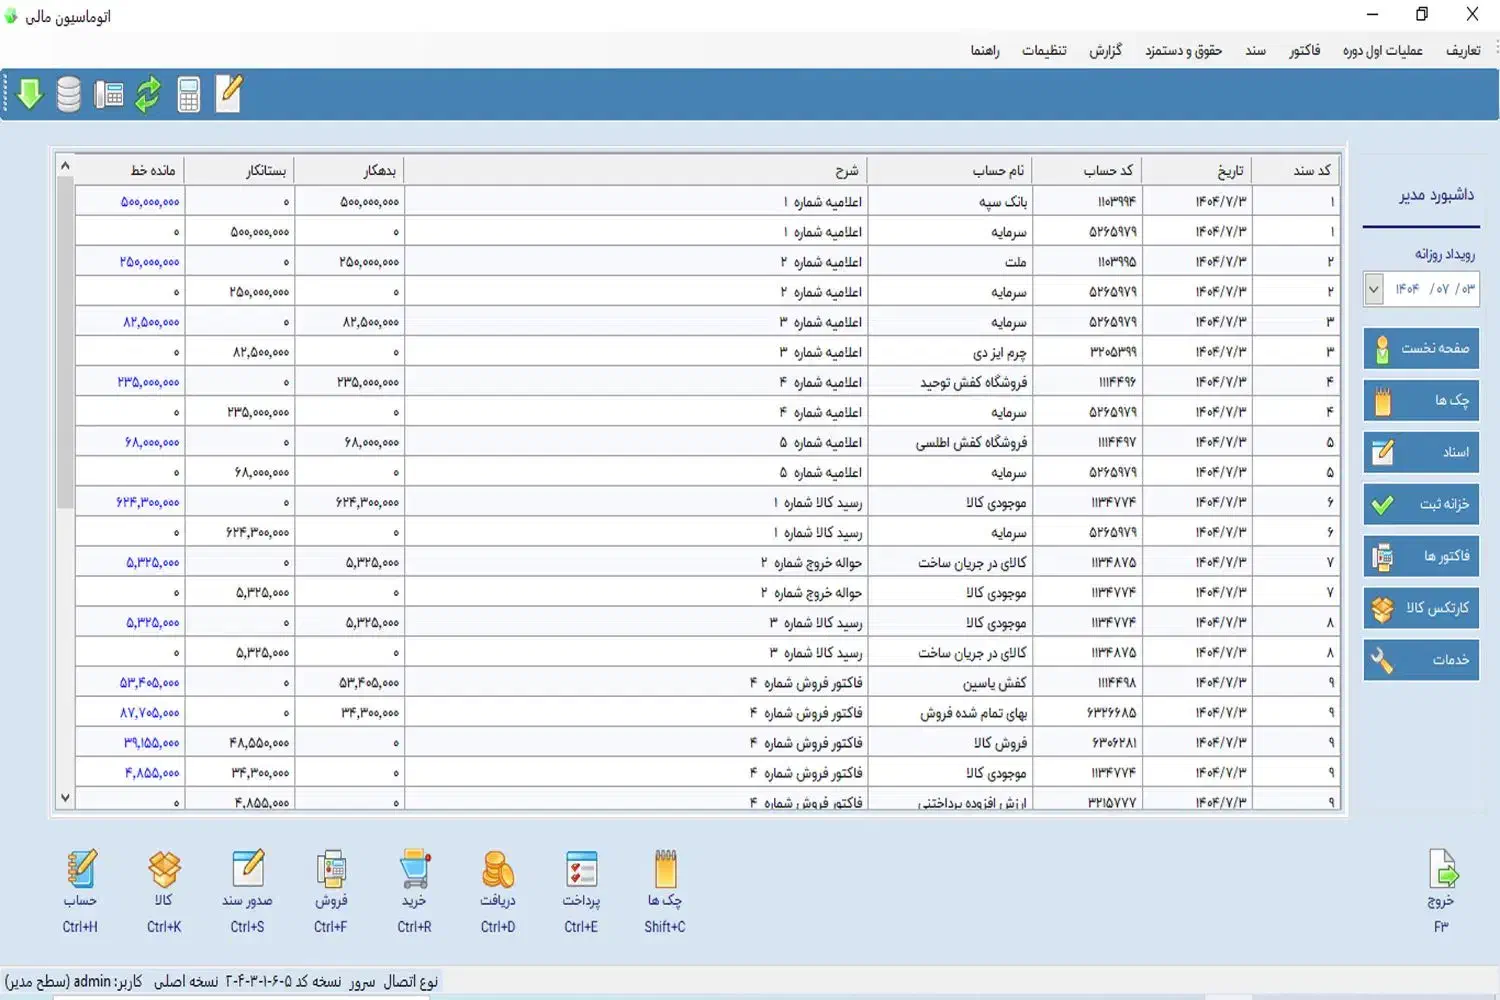Click the خزانه ثبت sidebar button
Viewport: 1500px width, 1000px height.
pyautogui.click(x=1421, y=504)
